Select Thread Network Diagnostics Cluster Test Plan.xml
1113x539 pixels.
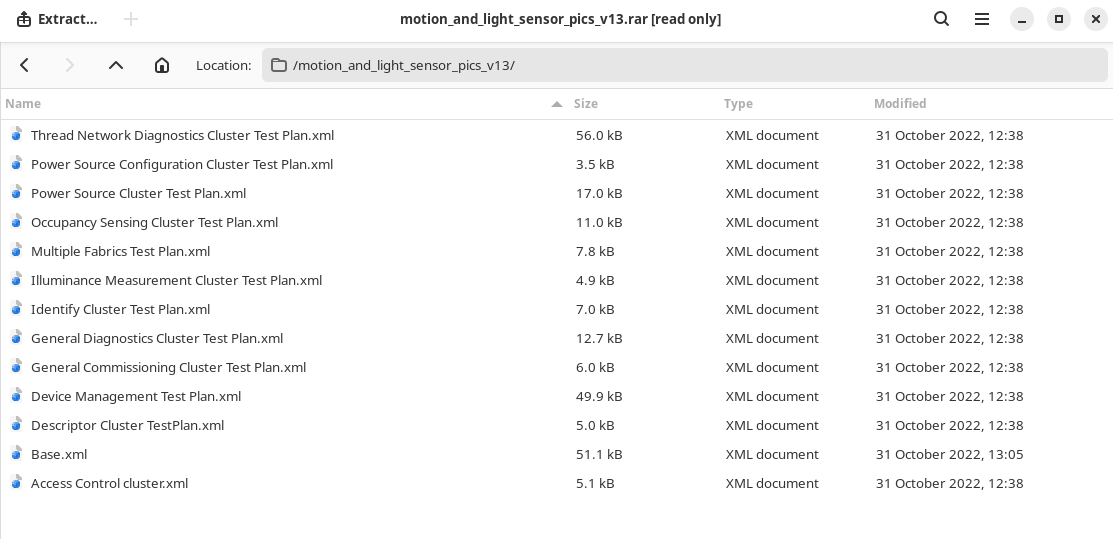[182, 135]
